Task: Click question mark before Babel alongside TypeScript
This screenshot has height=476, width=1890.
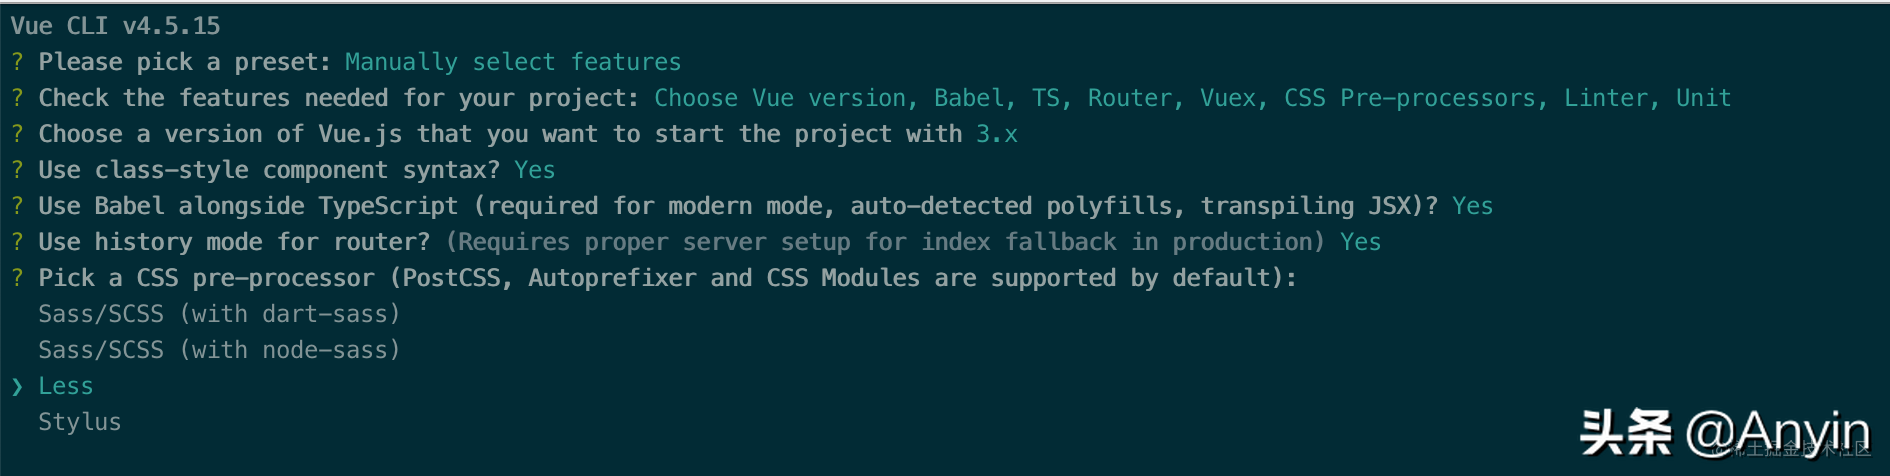Action: (17, 206)
